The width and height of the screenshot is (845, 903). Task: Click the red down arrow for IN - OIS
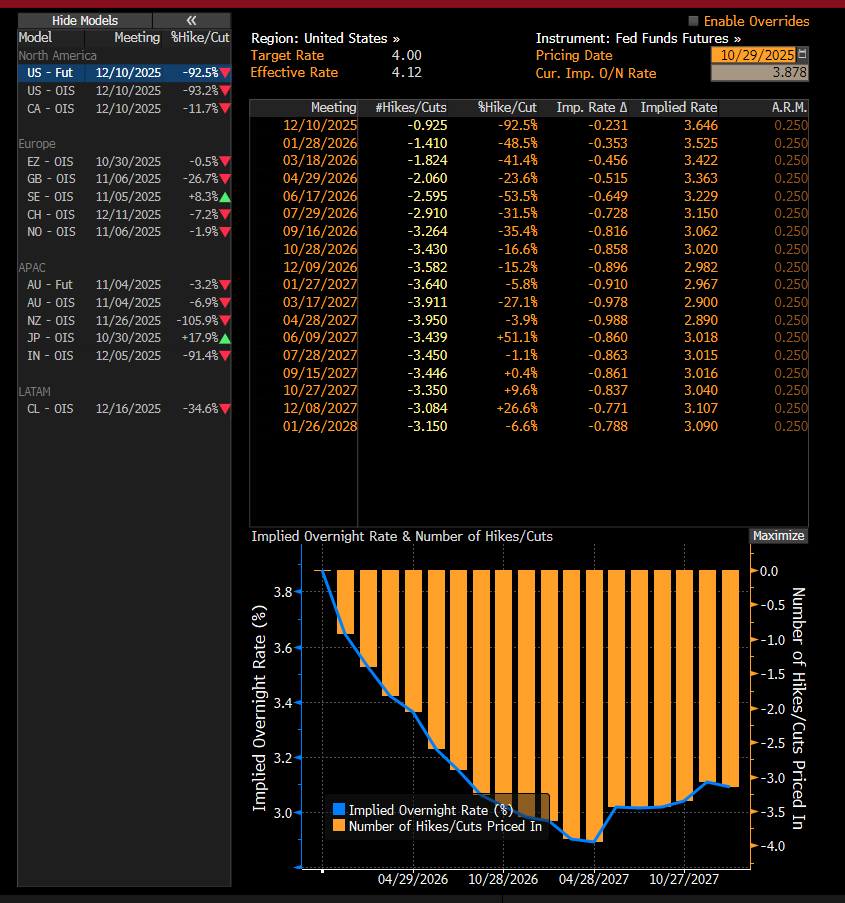pyautogui.click(x=225, y=356)
